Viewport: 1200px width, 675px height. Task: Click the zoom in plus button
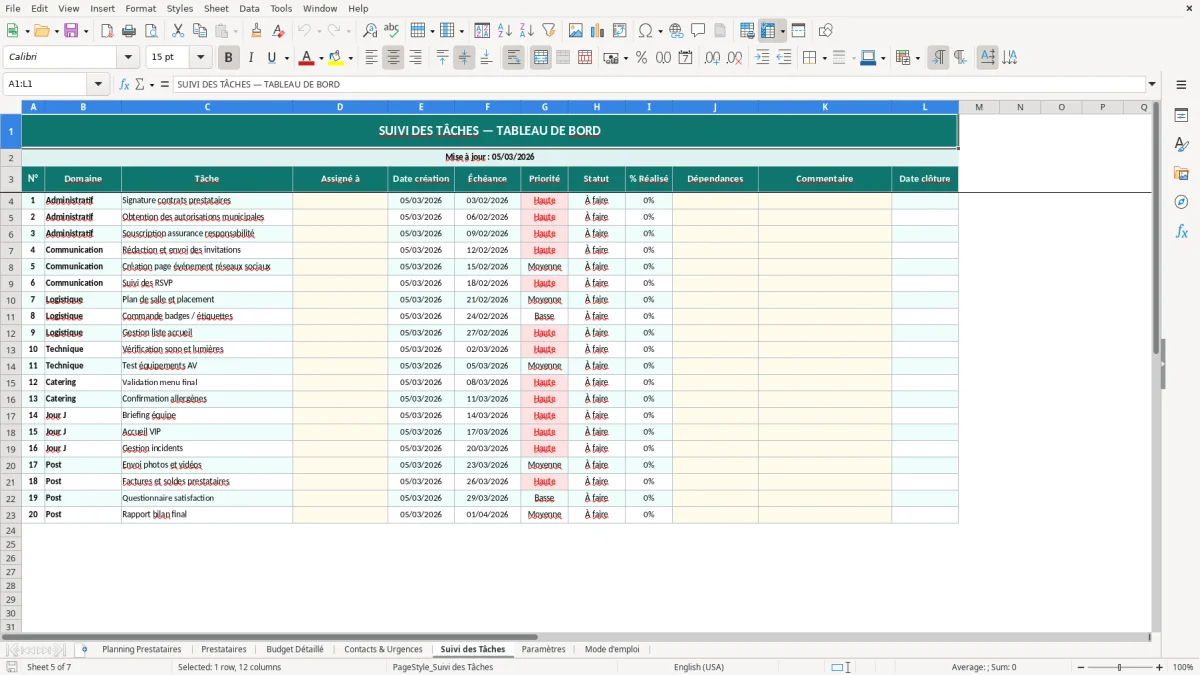(1160, 667)
